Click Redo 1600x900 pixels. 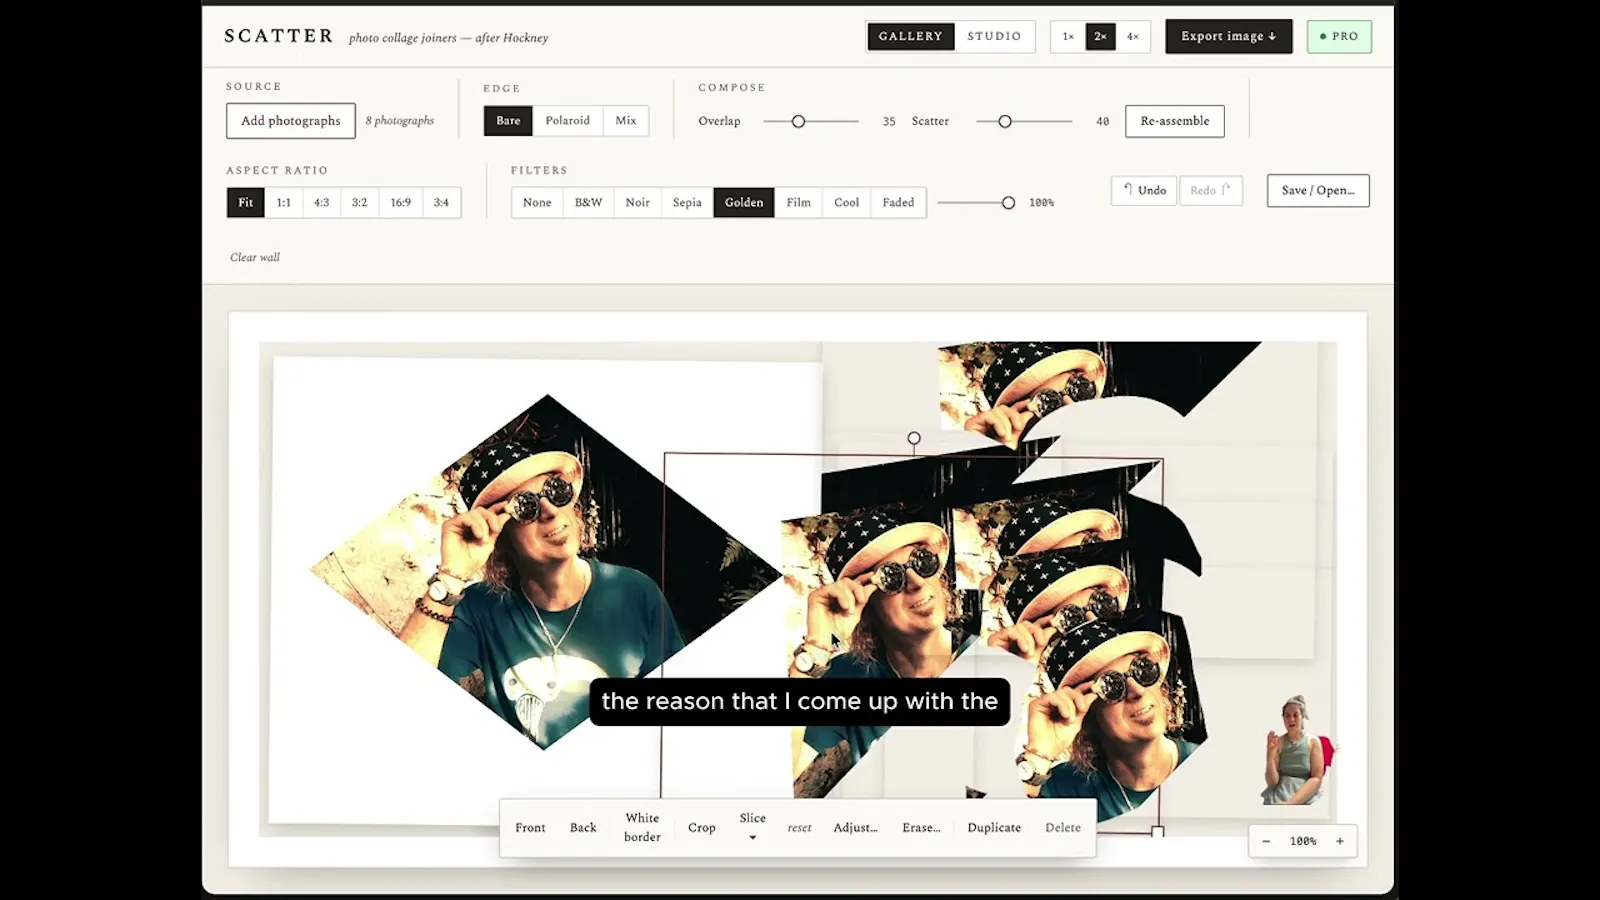(x=1210, y=190)
